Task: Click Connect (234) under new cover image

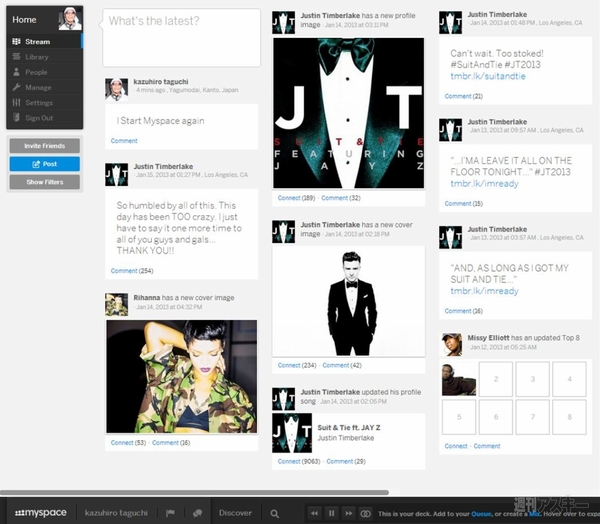Action: pyautogui.click(x=297, y=365)
